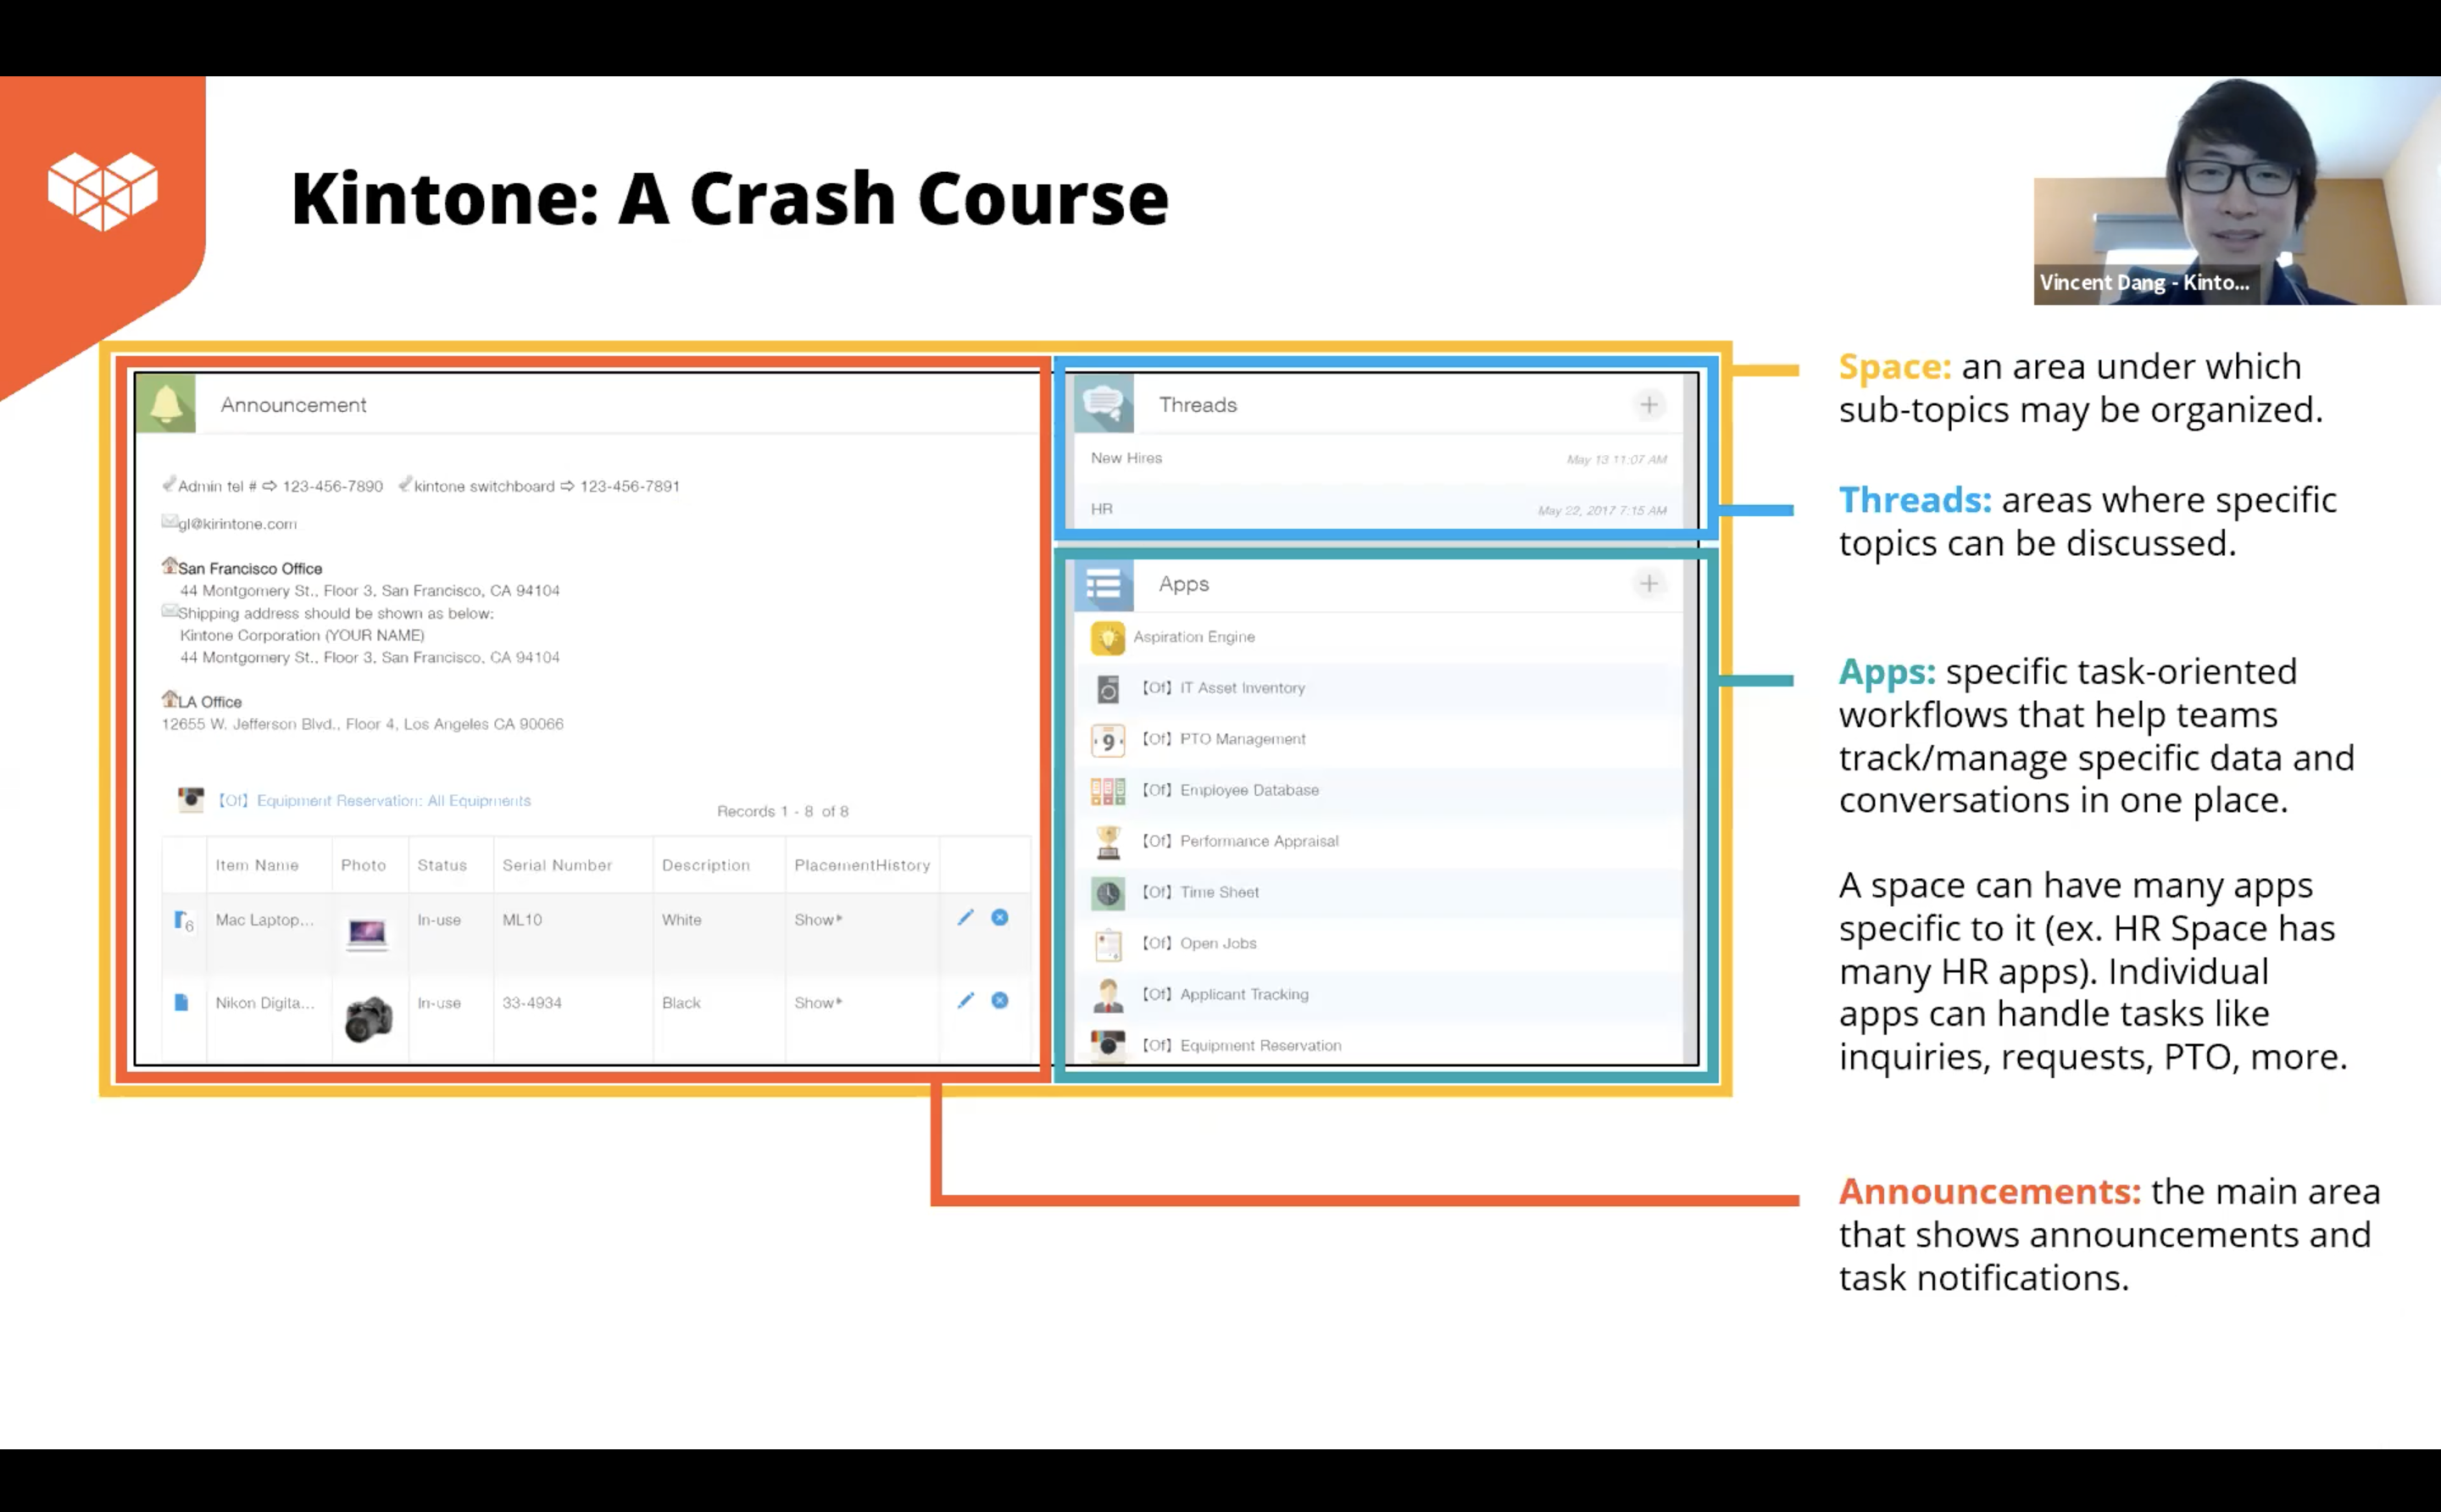Open Nikon Digital record details icon
The width and height of the screenshot is (2441, 1512).
pos(181,1002)
